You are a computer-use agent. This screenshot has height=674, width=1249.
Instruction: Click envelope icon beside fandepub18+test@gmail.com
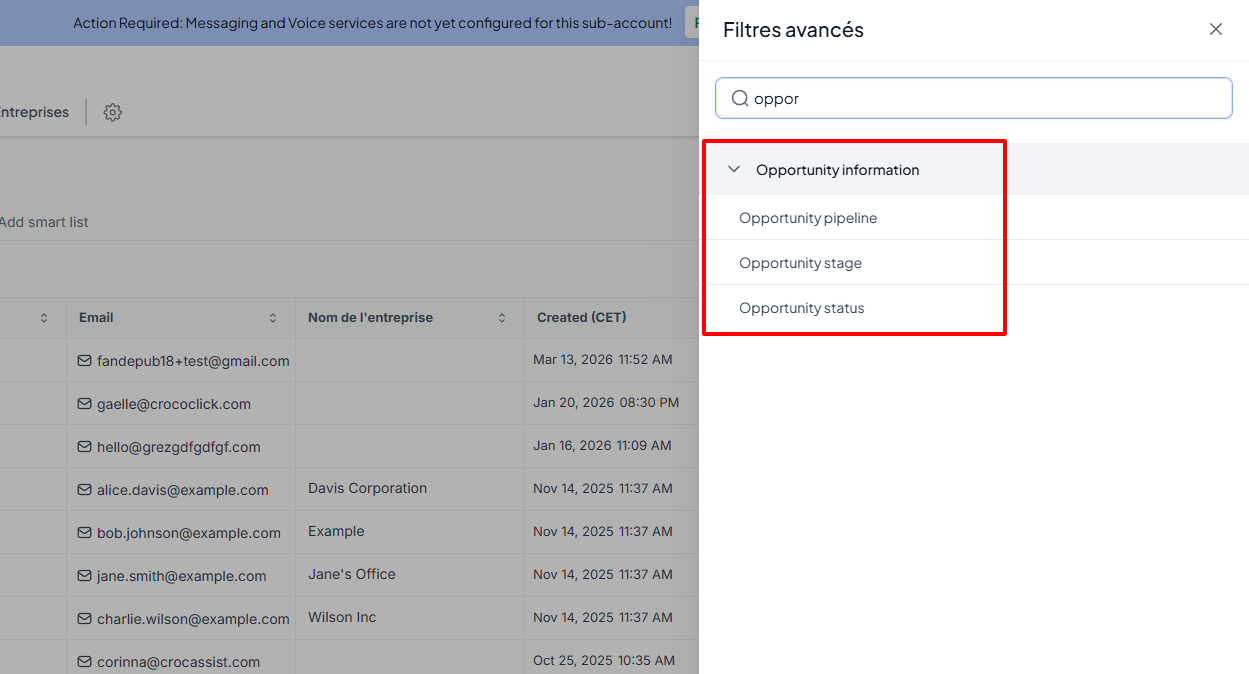point(85,361)
